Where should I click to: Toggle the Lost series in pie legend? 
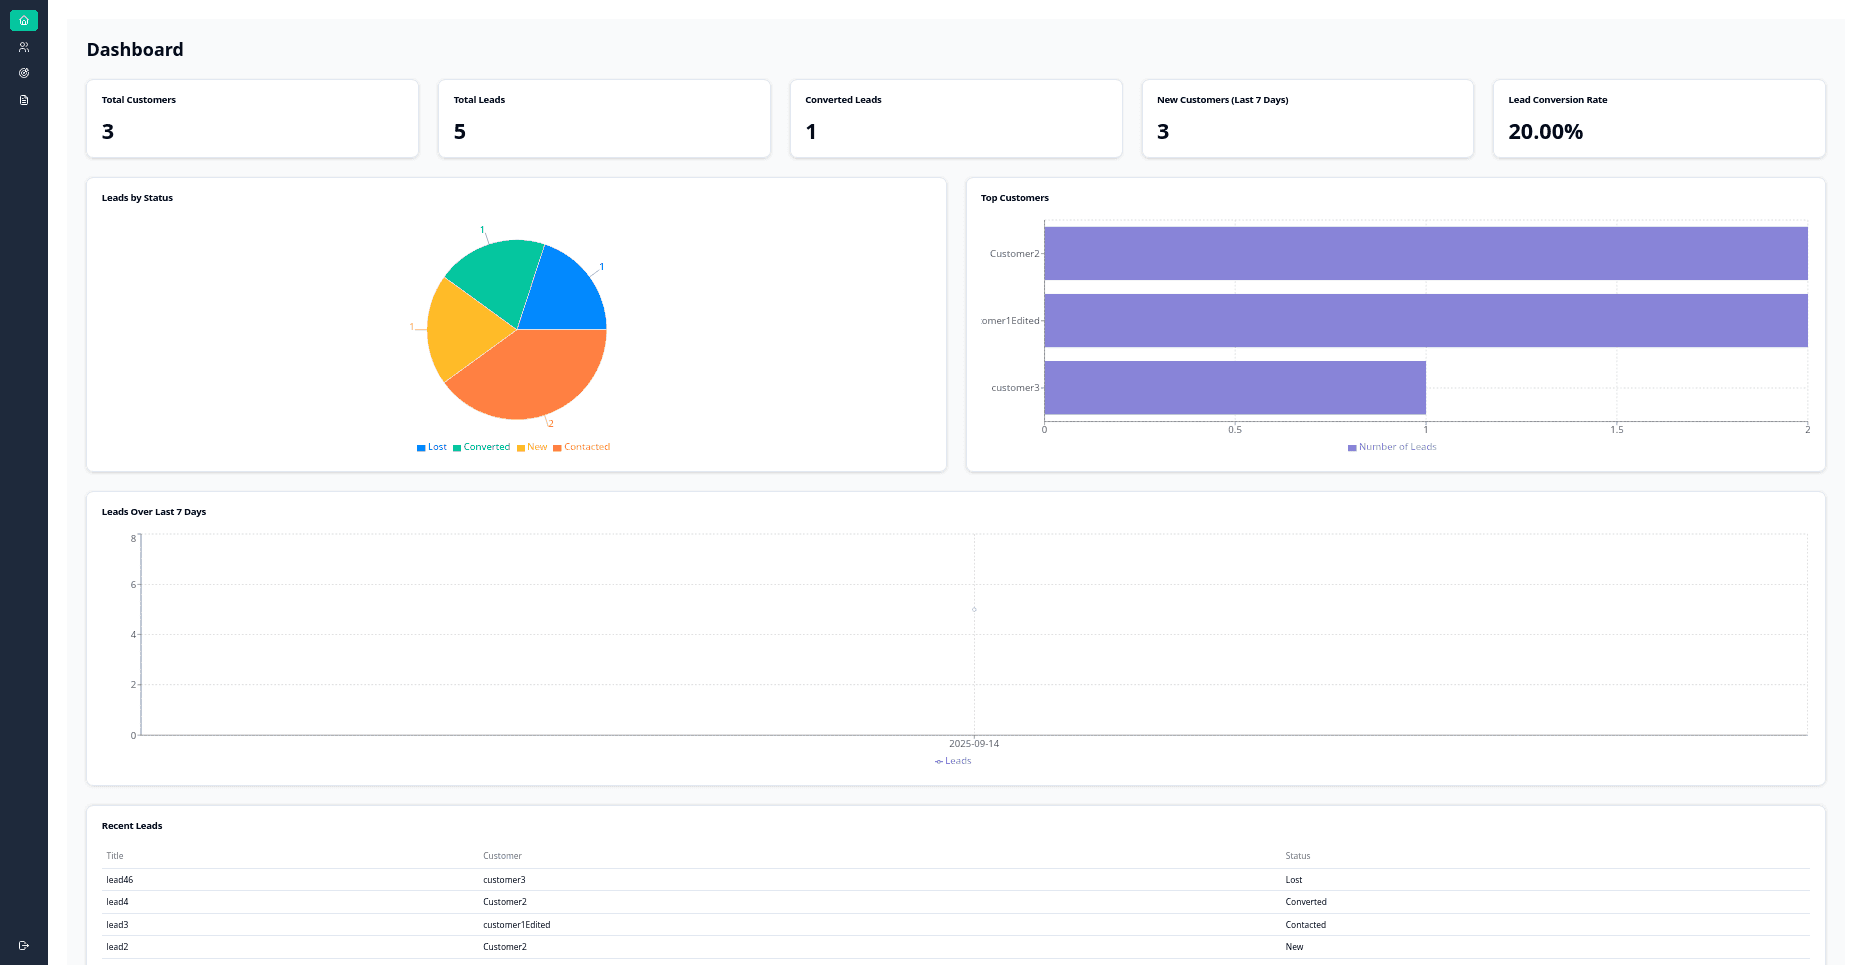(x=431, y=447)
